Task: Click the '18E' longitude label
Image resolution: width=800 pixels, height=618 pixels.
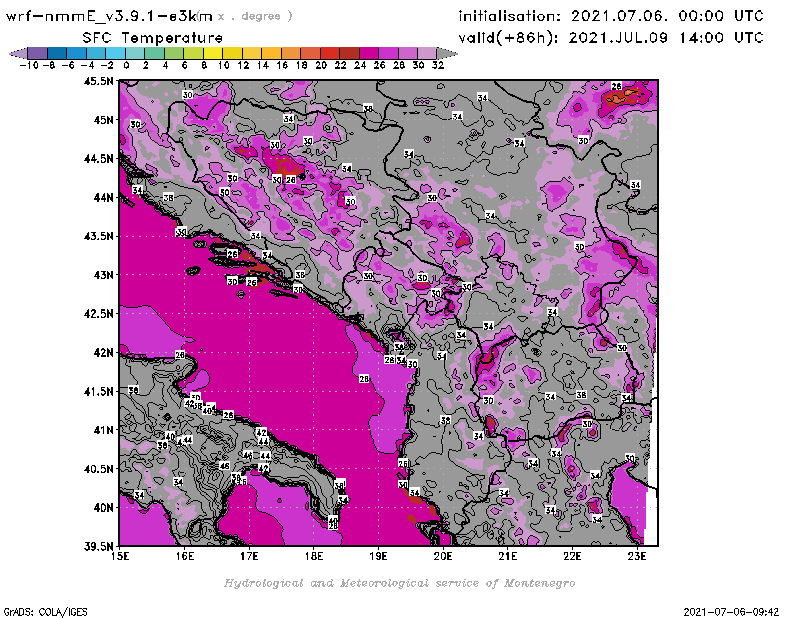Action: point(314,556)
